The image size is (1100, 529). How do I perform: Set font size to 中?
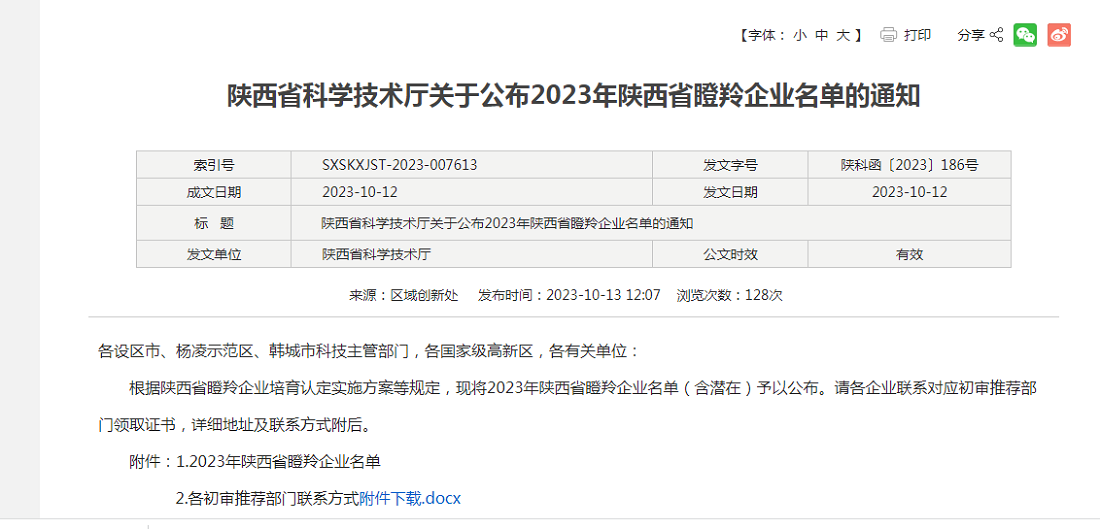pyautogui.click(x=821, y=35)
